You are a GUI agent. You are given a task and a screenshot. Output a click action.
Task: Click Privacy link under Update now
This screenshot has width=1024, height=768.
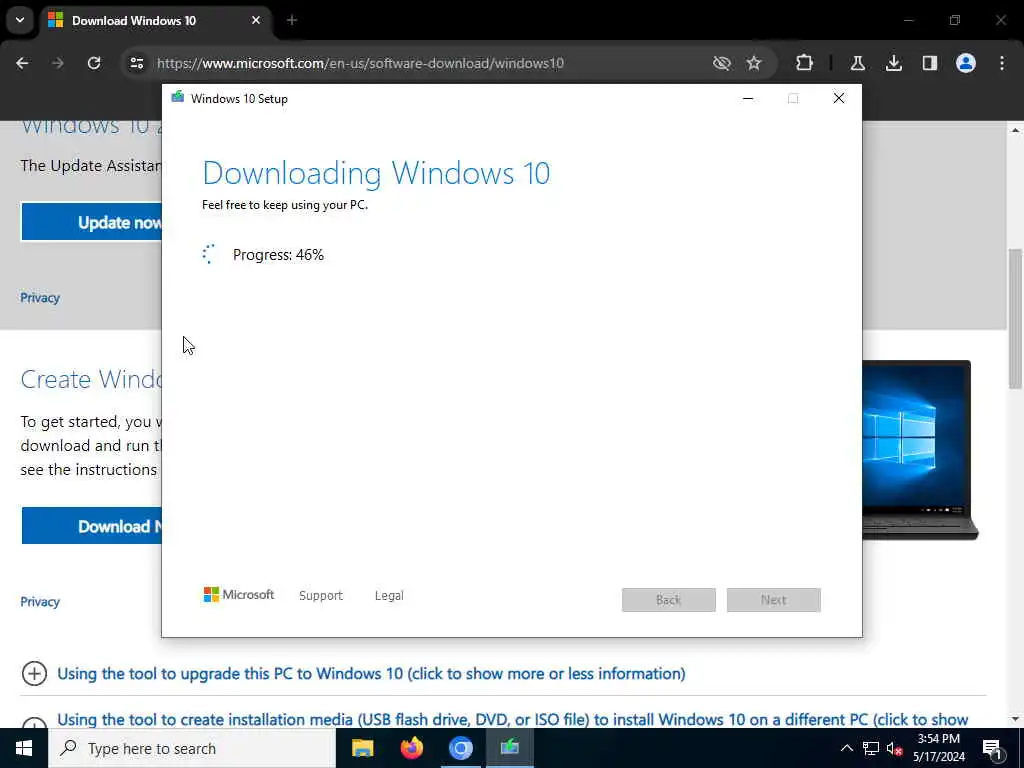tap(40, 298)
